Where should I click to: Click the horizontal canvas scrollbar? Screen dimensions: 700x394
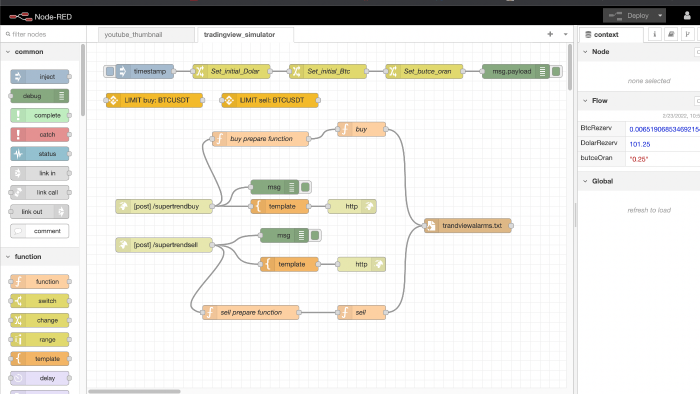134,391
